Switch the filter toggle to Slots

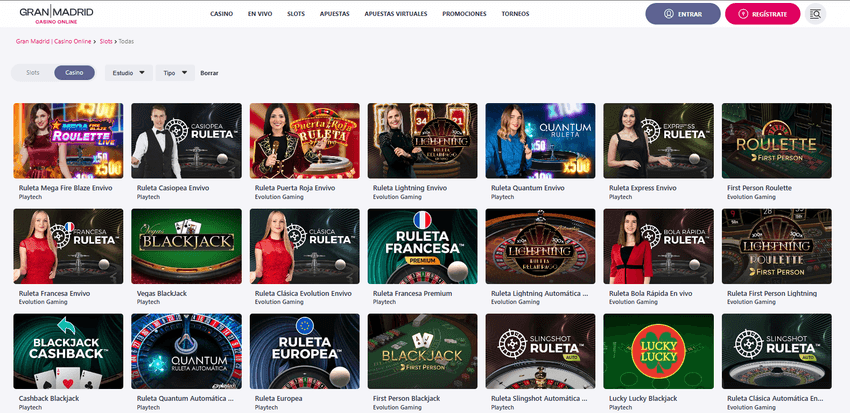(33, 73)
